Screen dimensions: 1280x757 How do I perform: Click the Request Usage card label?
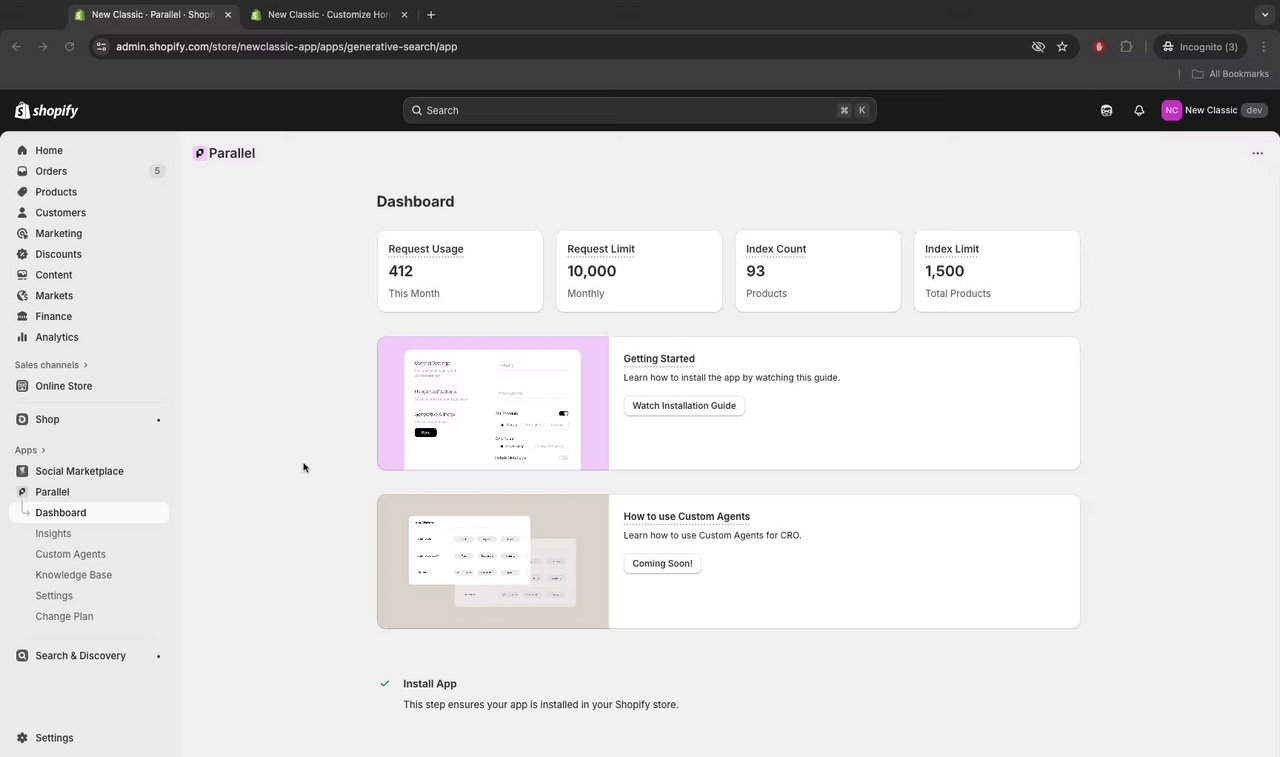pyautogui.click(x=426, y=249)
